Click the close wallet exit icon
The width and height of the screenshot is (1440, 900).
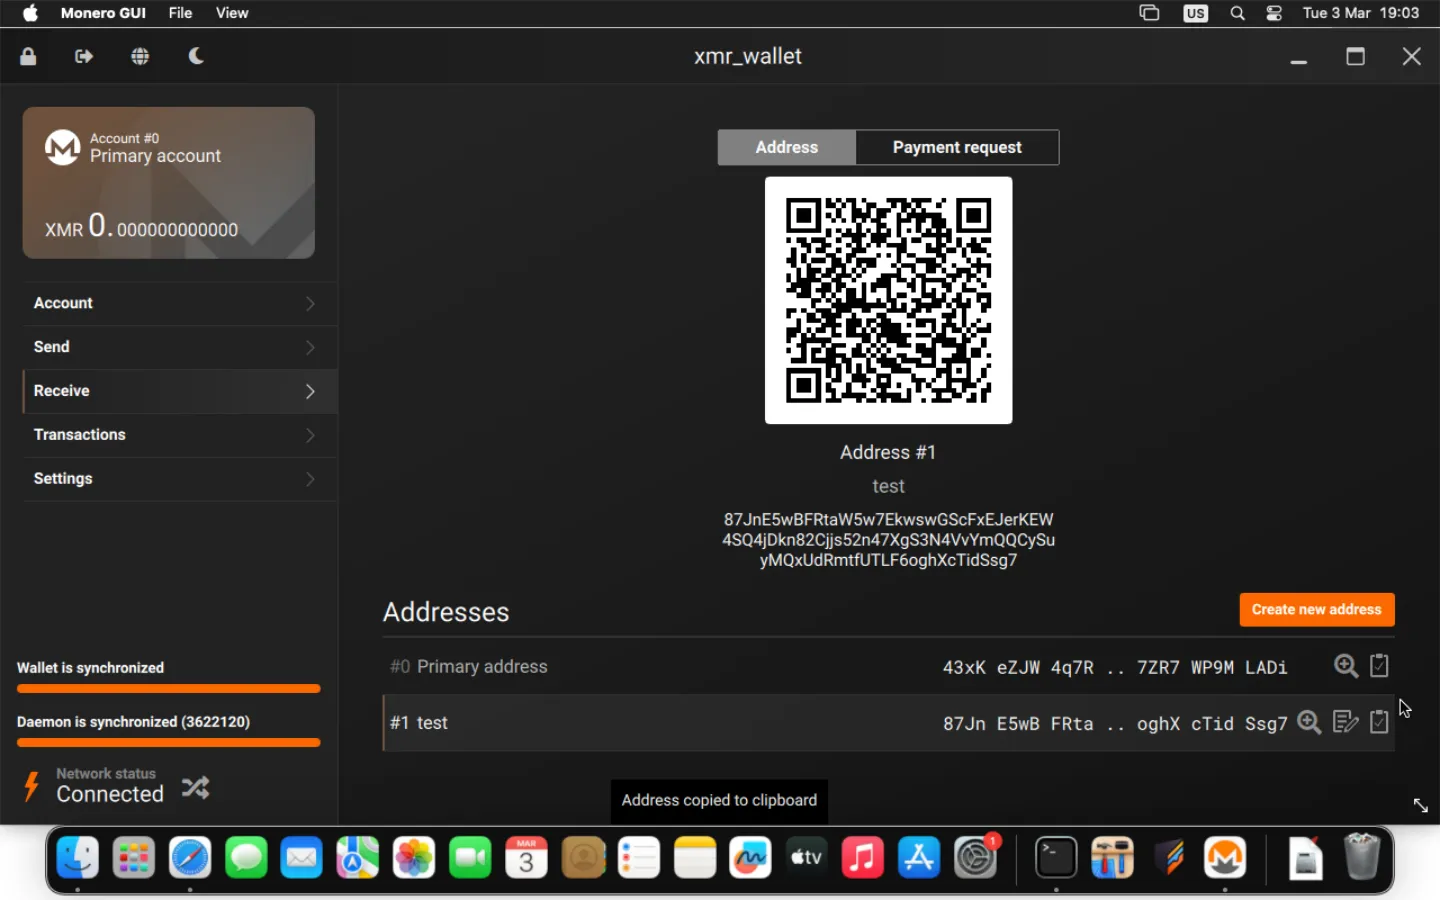pos(84,57)
